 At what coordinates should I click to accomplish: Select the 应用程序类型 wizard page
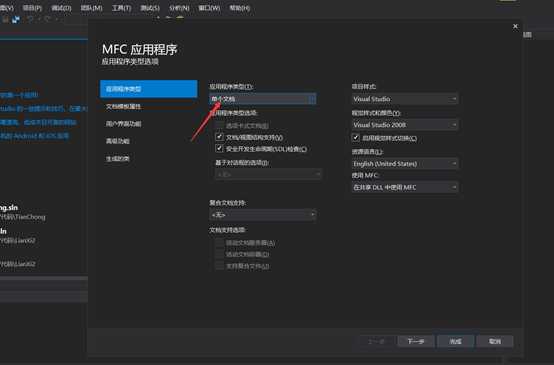click(x=149, y=89)
